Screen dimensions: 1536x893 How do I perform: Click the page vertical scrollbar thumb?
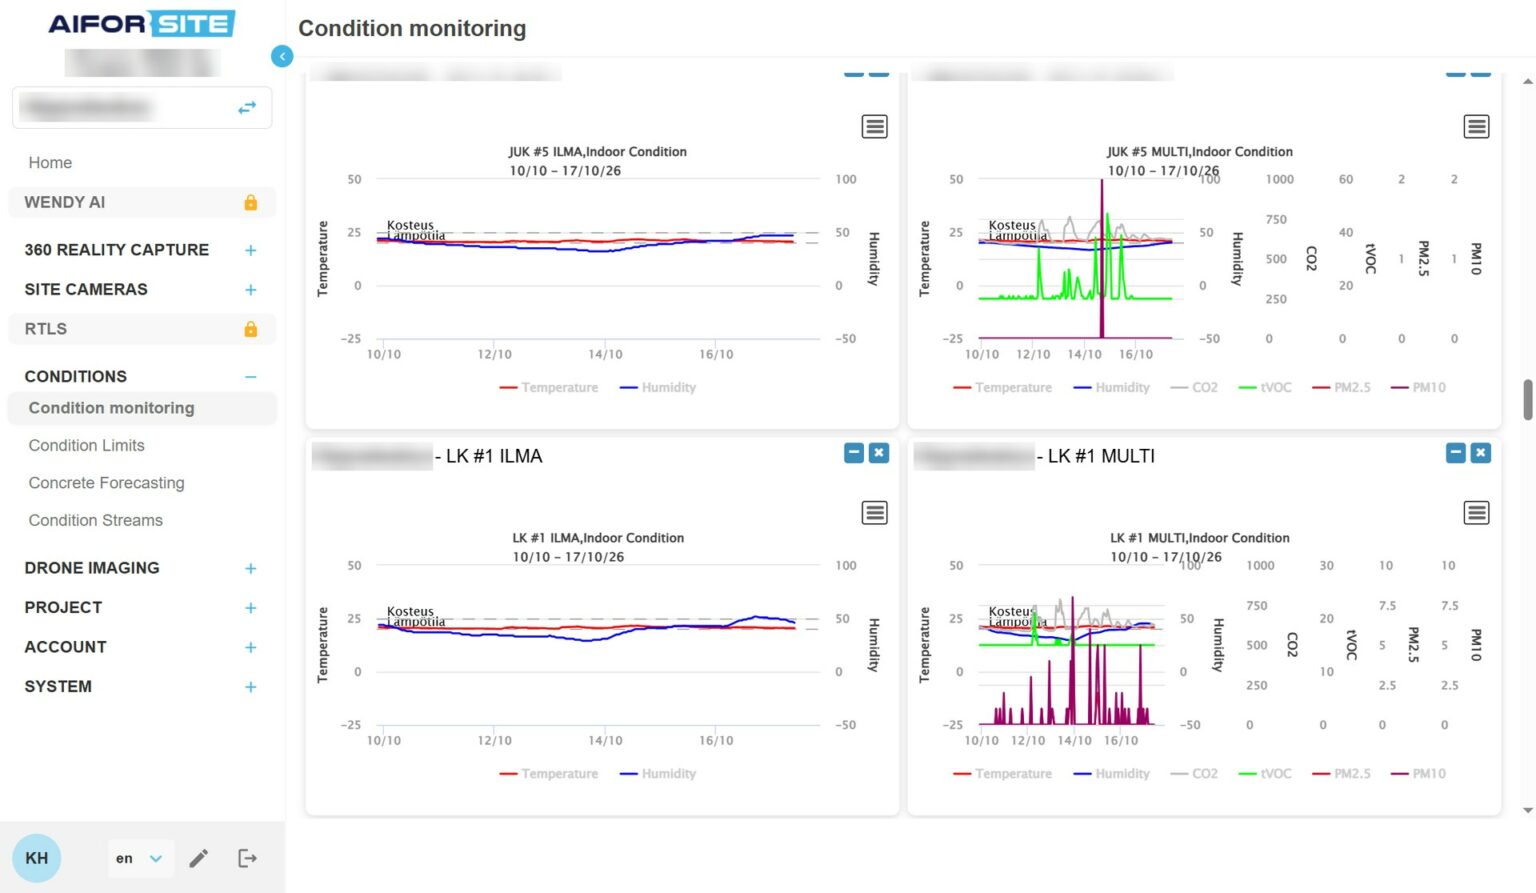click(x=1528, y=400)
